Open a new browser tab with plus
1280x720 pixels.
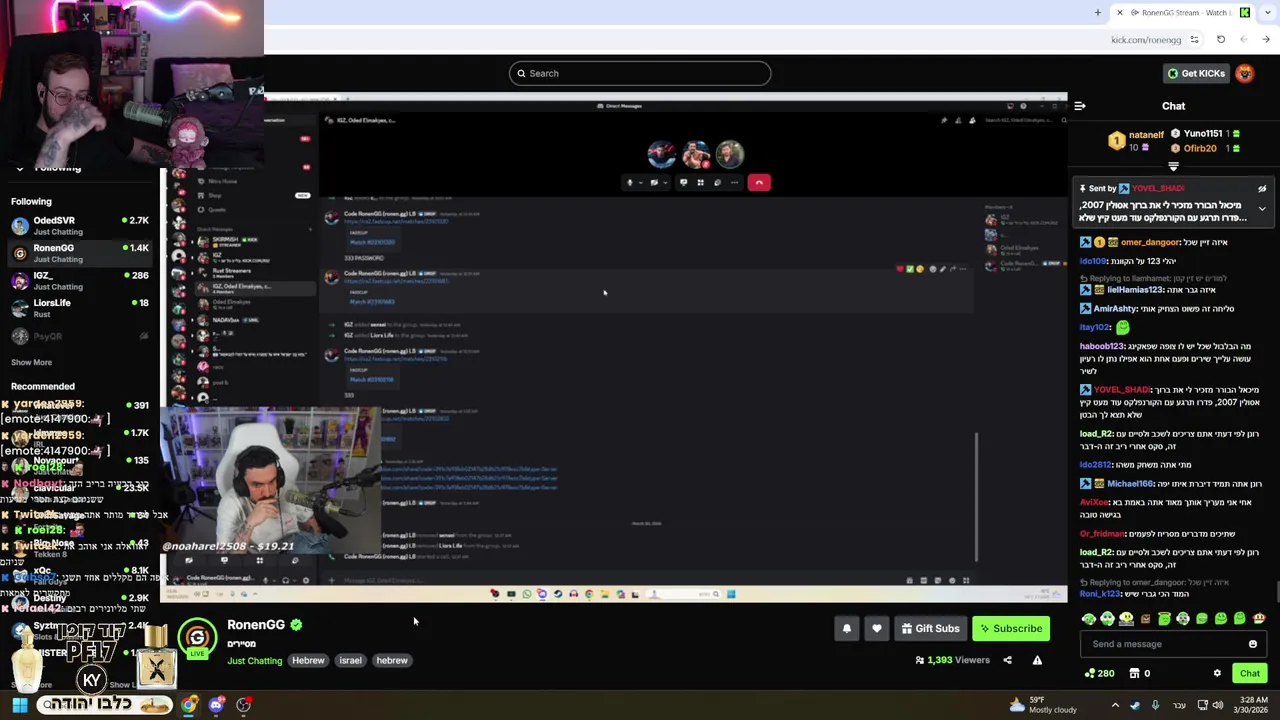click(x=1097, y=12)
